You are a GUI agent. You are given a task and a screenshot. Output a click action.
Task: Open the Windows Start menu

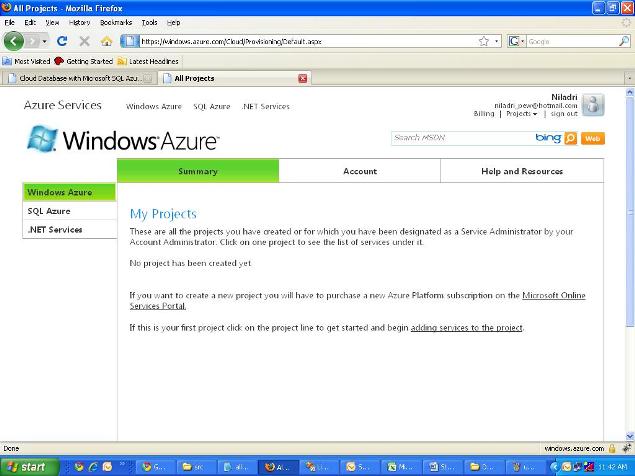[29, 467]
